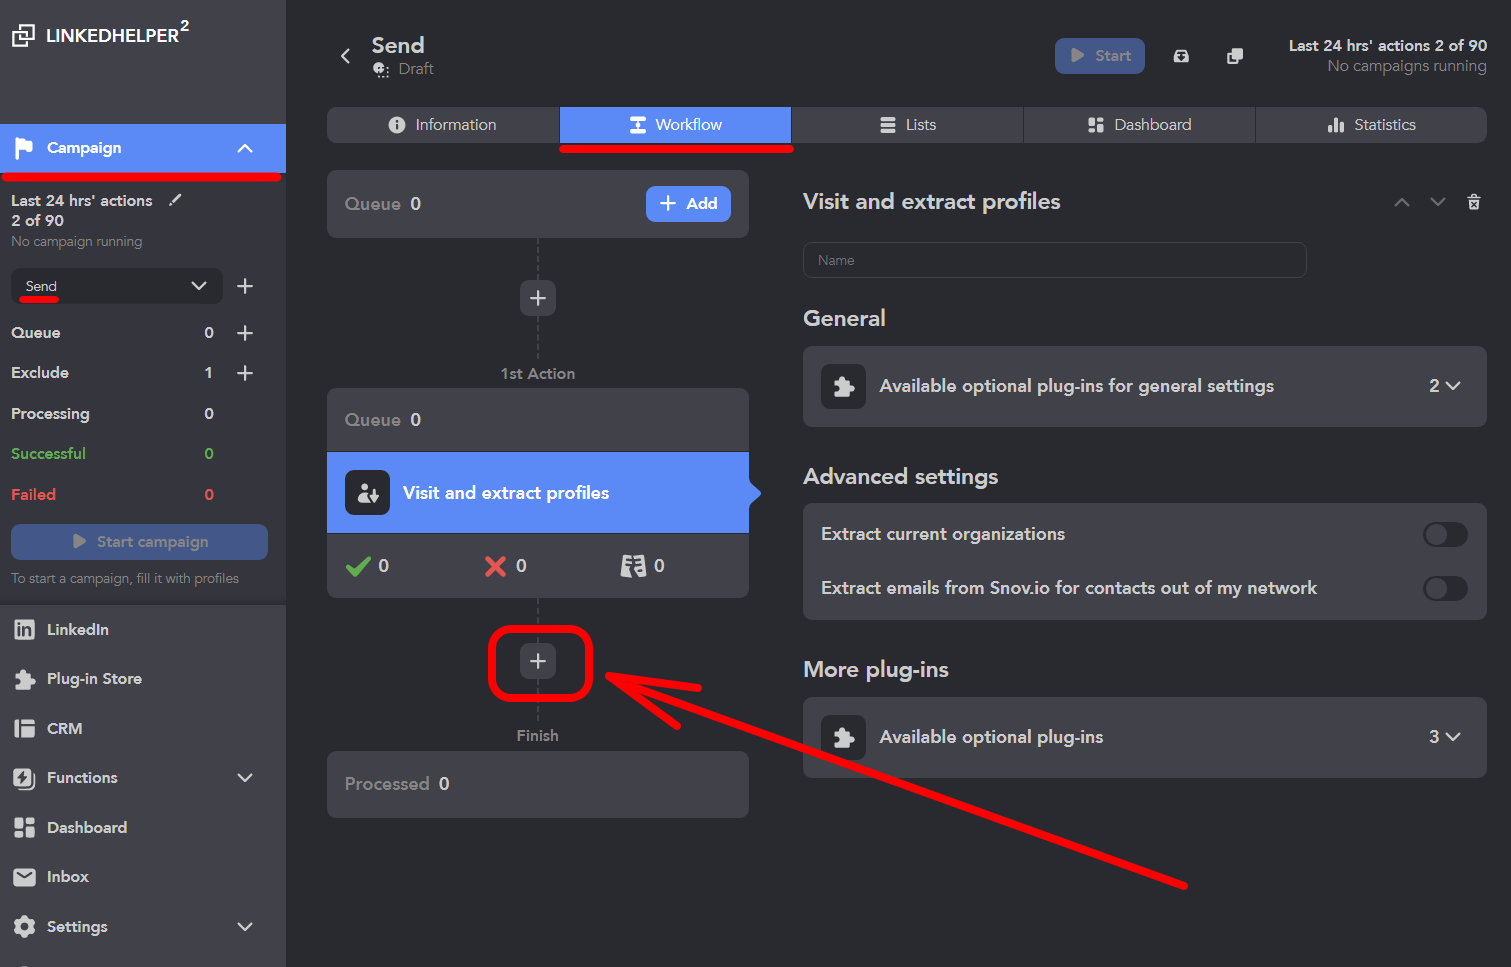This screenshot has width=1511, height=967.
Task: Click the plus icon above 1st Action
Action: tap(538, 298)
